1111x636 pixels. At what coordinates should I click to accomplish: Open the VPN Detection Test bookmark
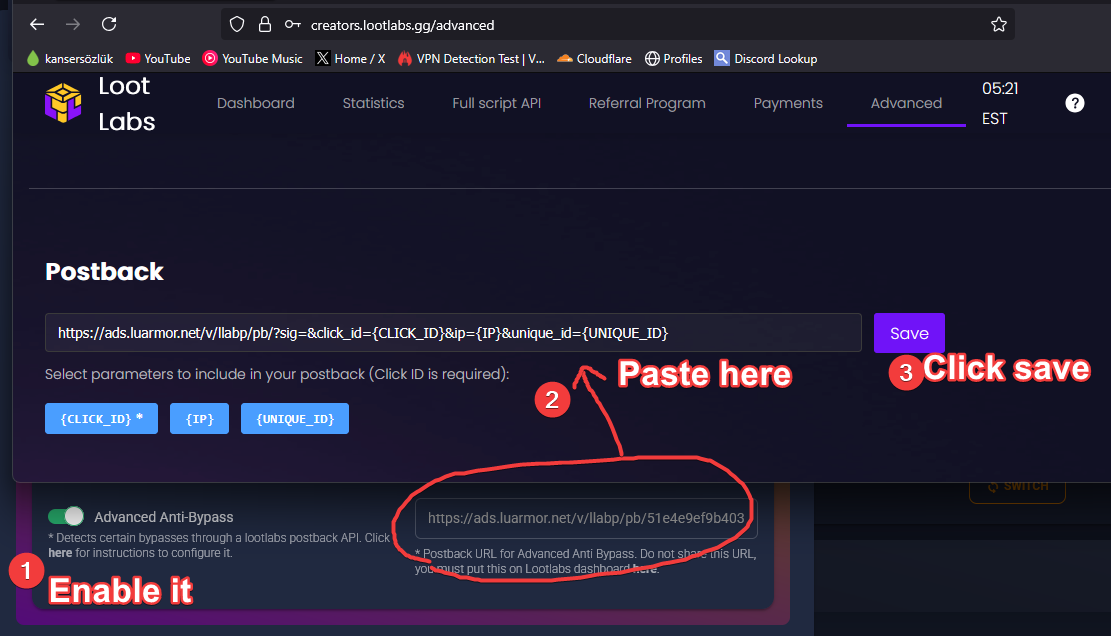(471, 59)
